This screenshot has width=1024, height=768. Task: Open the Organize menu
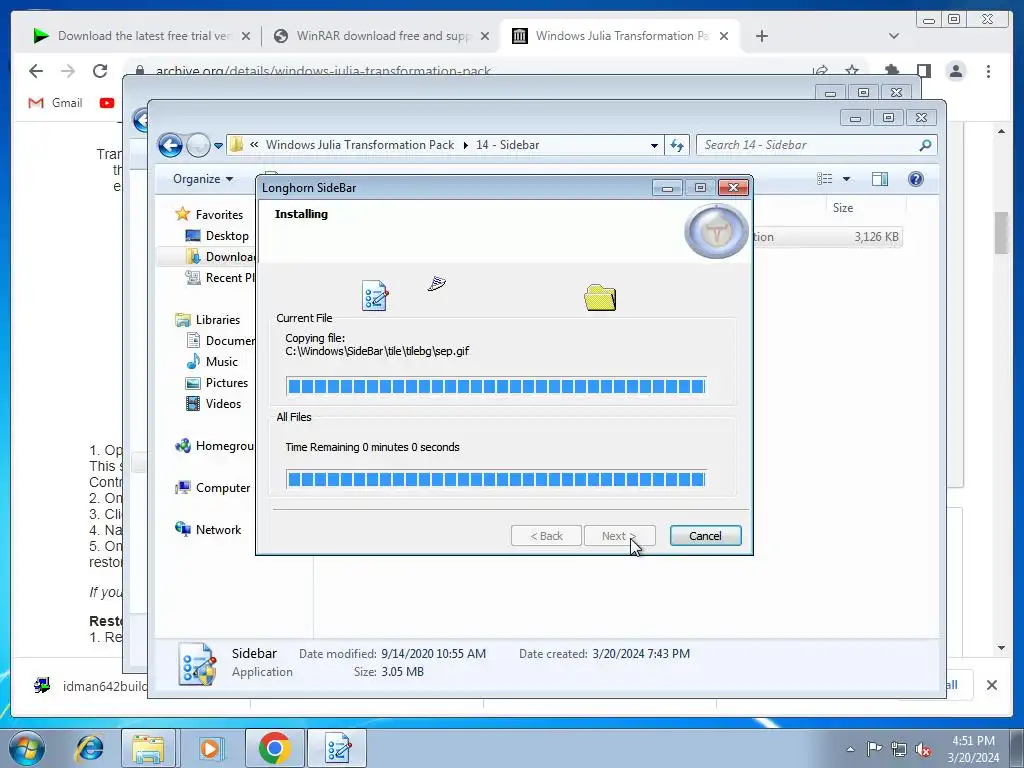tap(202, 179)
